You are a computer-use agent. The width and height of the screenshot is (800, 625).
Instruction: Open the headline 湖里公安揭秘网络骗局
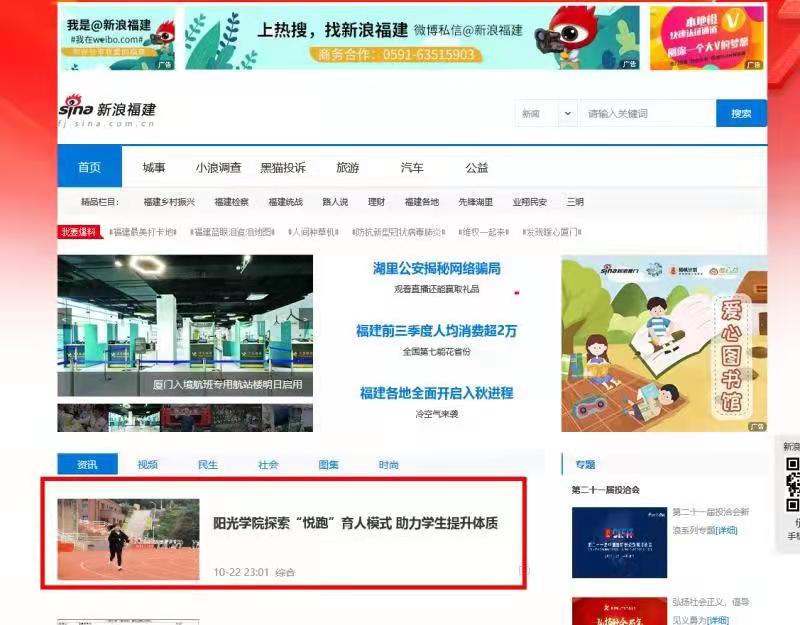(437, 268)
